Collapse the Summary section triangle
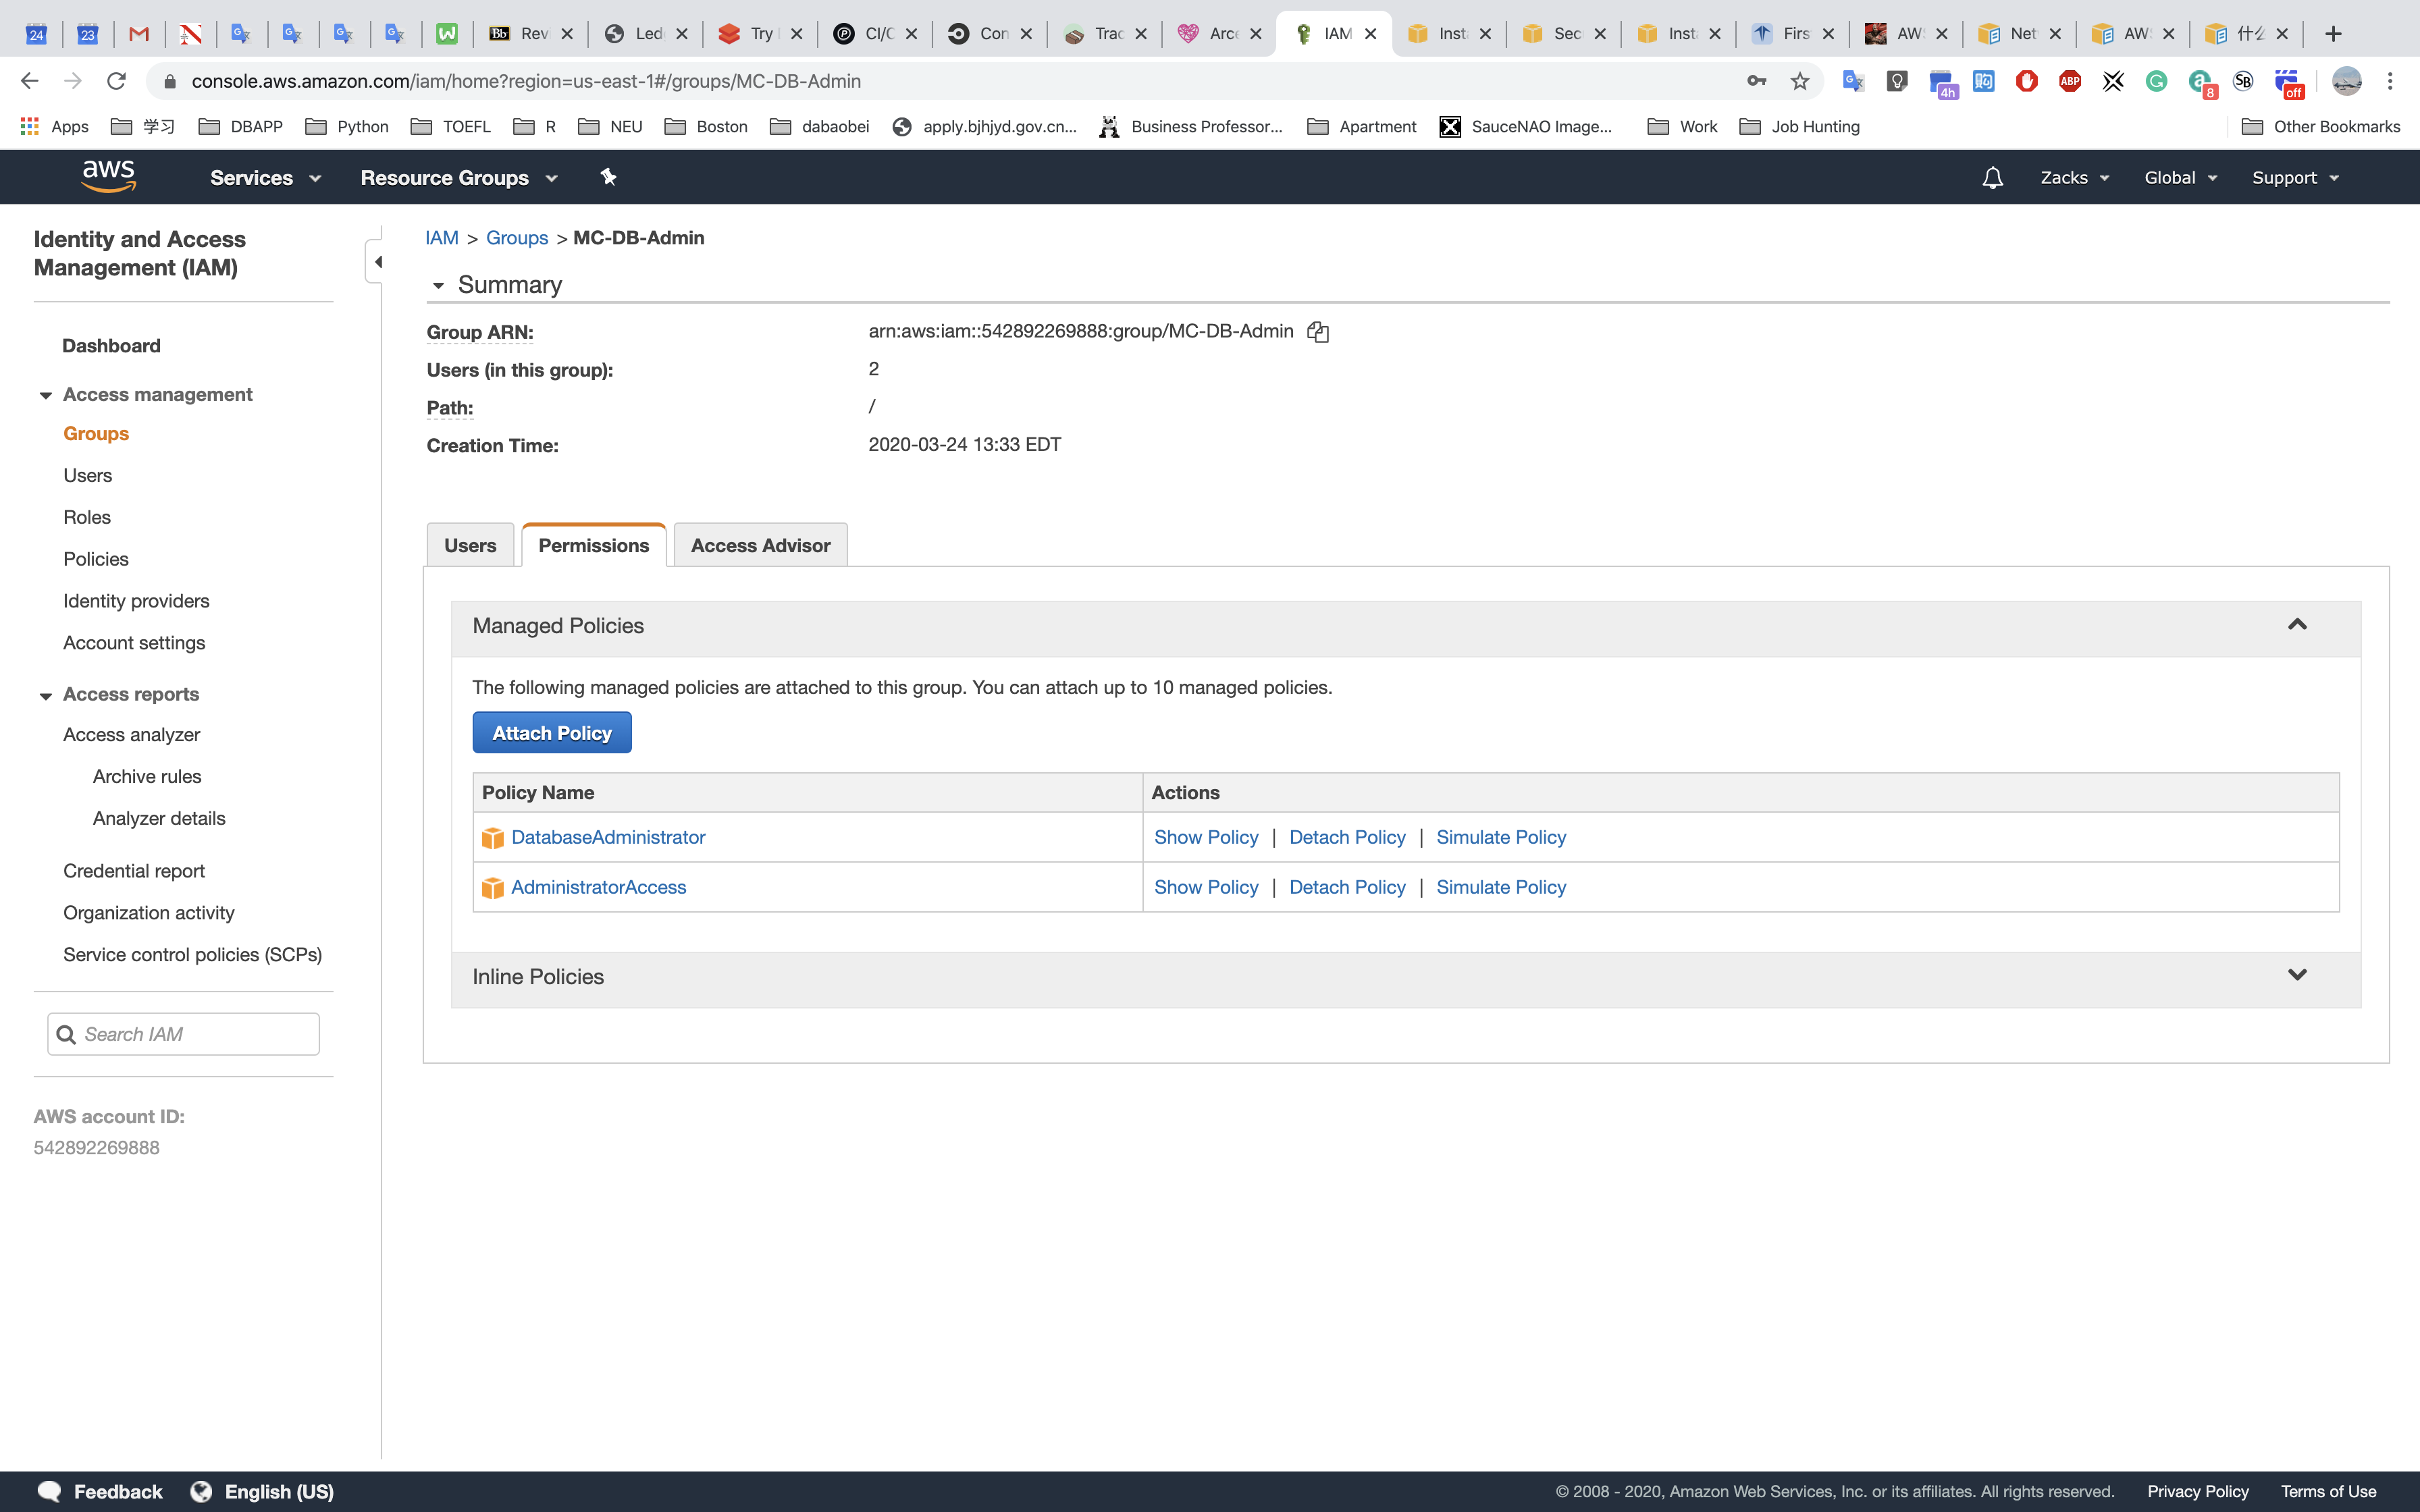The image size is (2420, 1512). tap(438, 286)
